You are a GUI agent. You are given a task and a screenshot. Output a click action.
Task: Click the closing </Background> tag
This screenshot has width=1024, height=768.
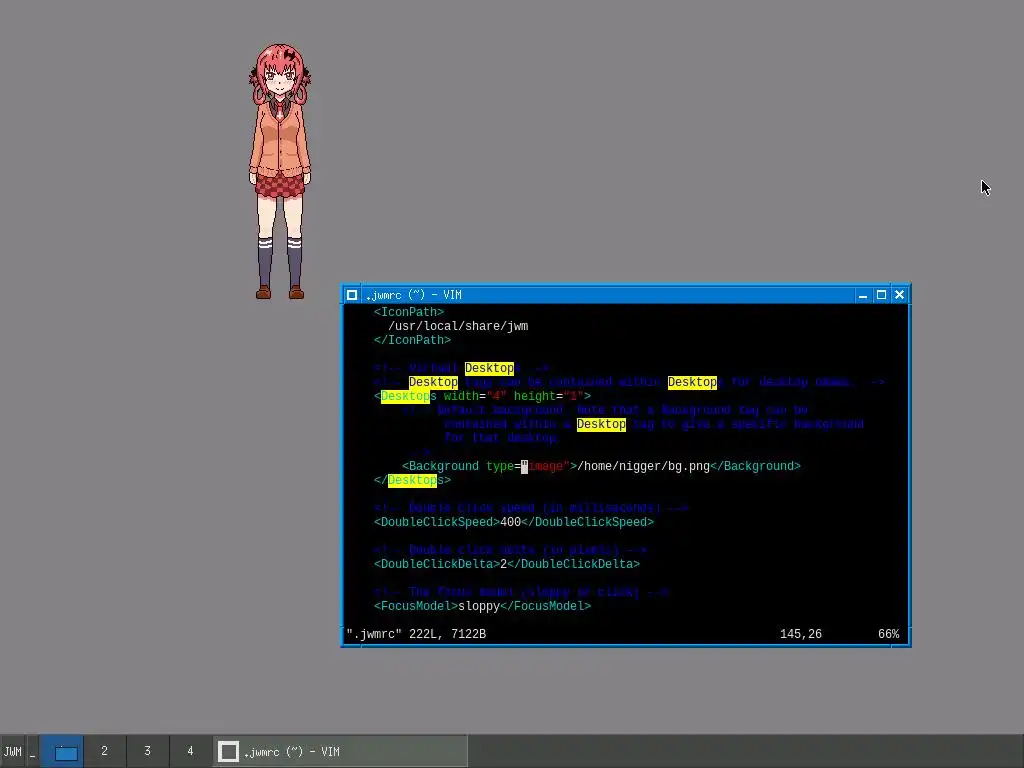click(755, 466)
